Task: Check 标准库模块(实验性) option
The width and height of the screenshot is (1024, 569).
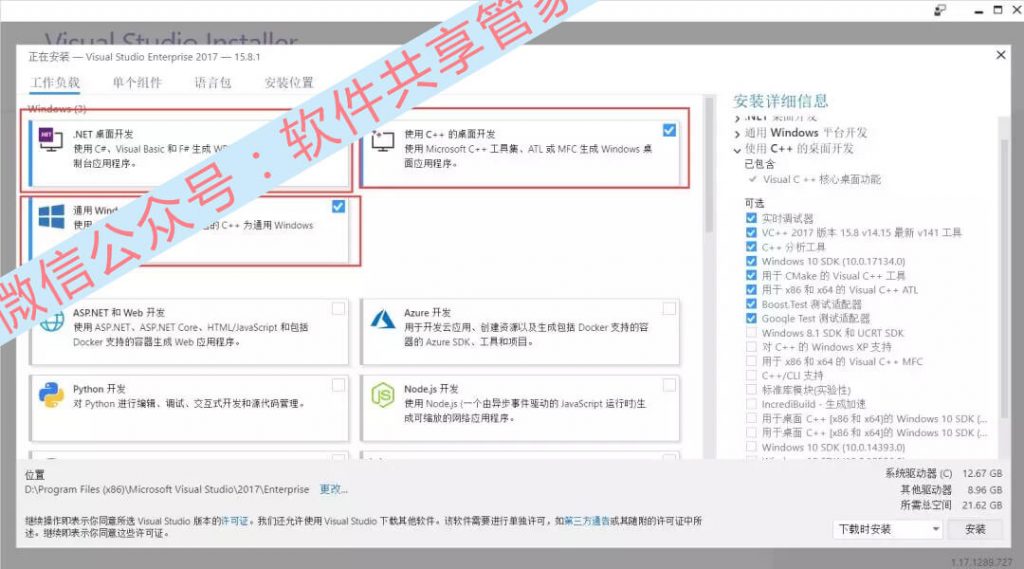Action: (751, 390)
